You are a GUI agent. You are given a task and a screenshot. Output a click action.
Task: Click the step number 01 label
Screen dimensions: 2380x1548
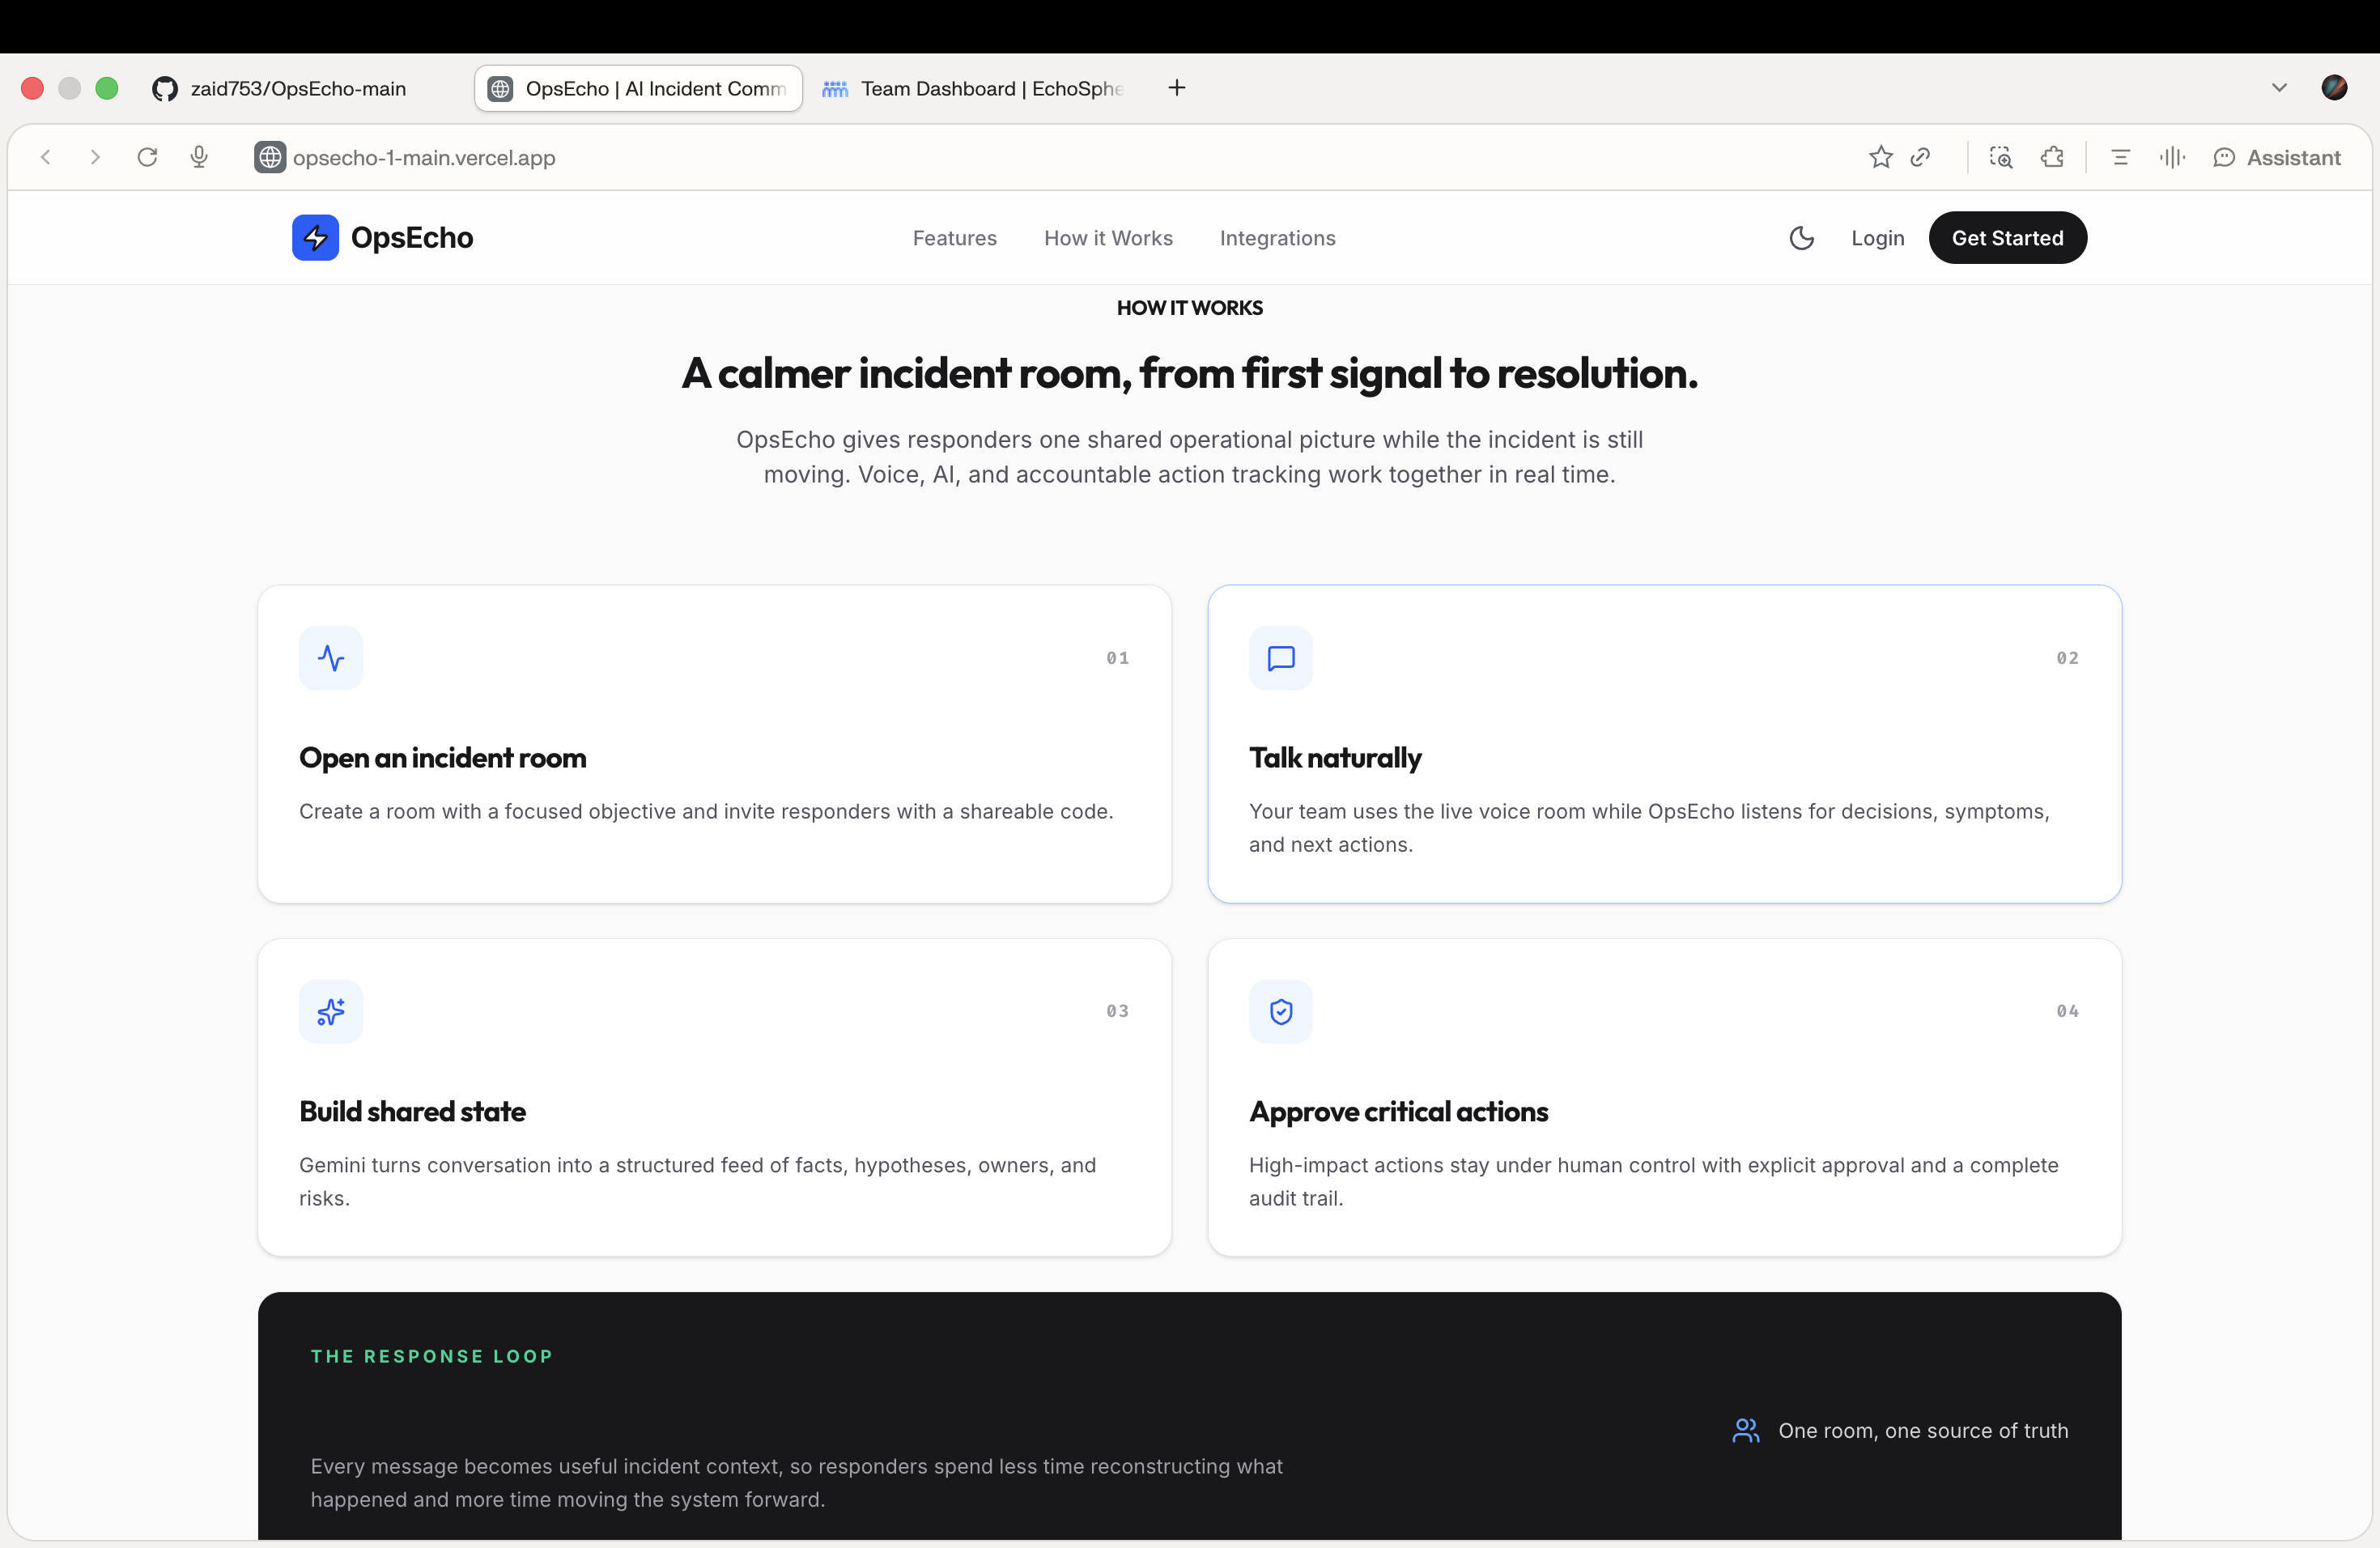coord(1117,658)
